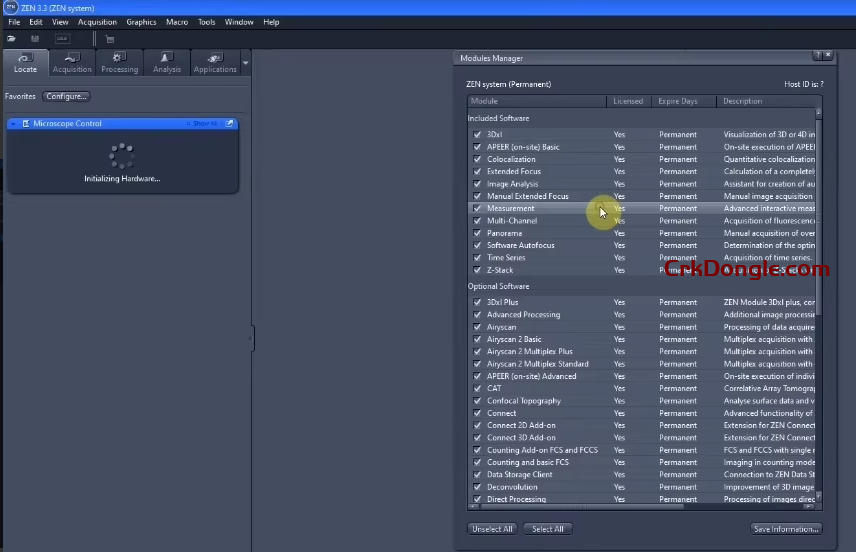856x552 pixels.
Task: Open the Macro menu
Action: click(177, 22)
